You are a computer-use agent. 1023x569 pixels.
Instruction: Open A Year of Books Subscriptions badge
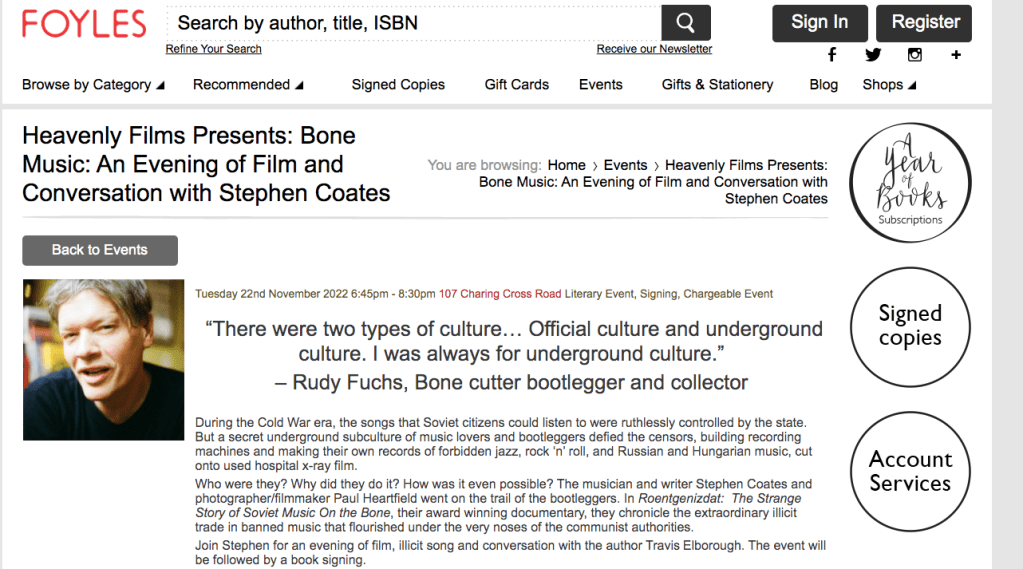pos(910,183)
